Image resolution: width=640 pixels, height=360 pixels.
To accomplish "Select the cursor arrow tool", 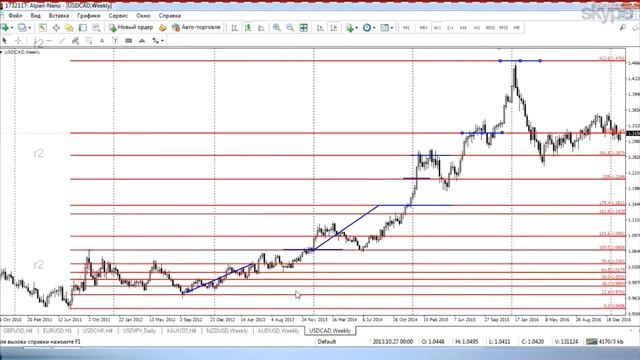I will click(x=4, y=41).
